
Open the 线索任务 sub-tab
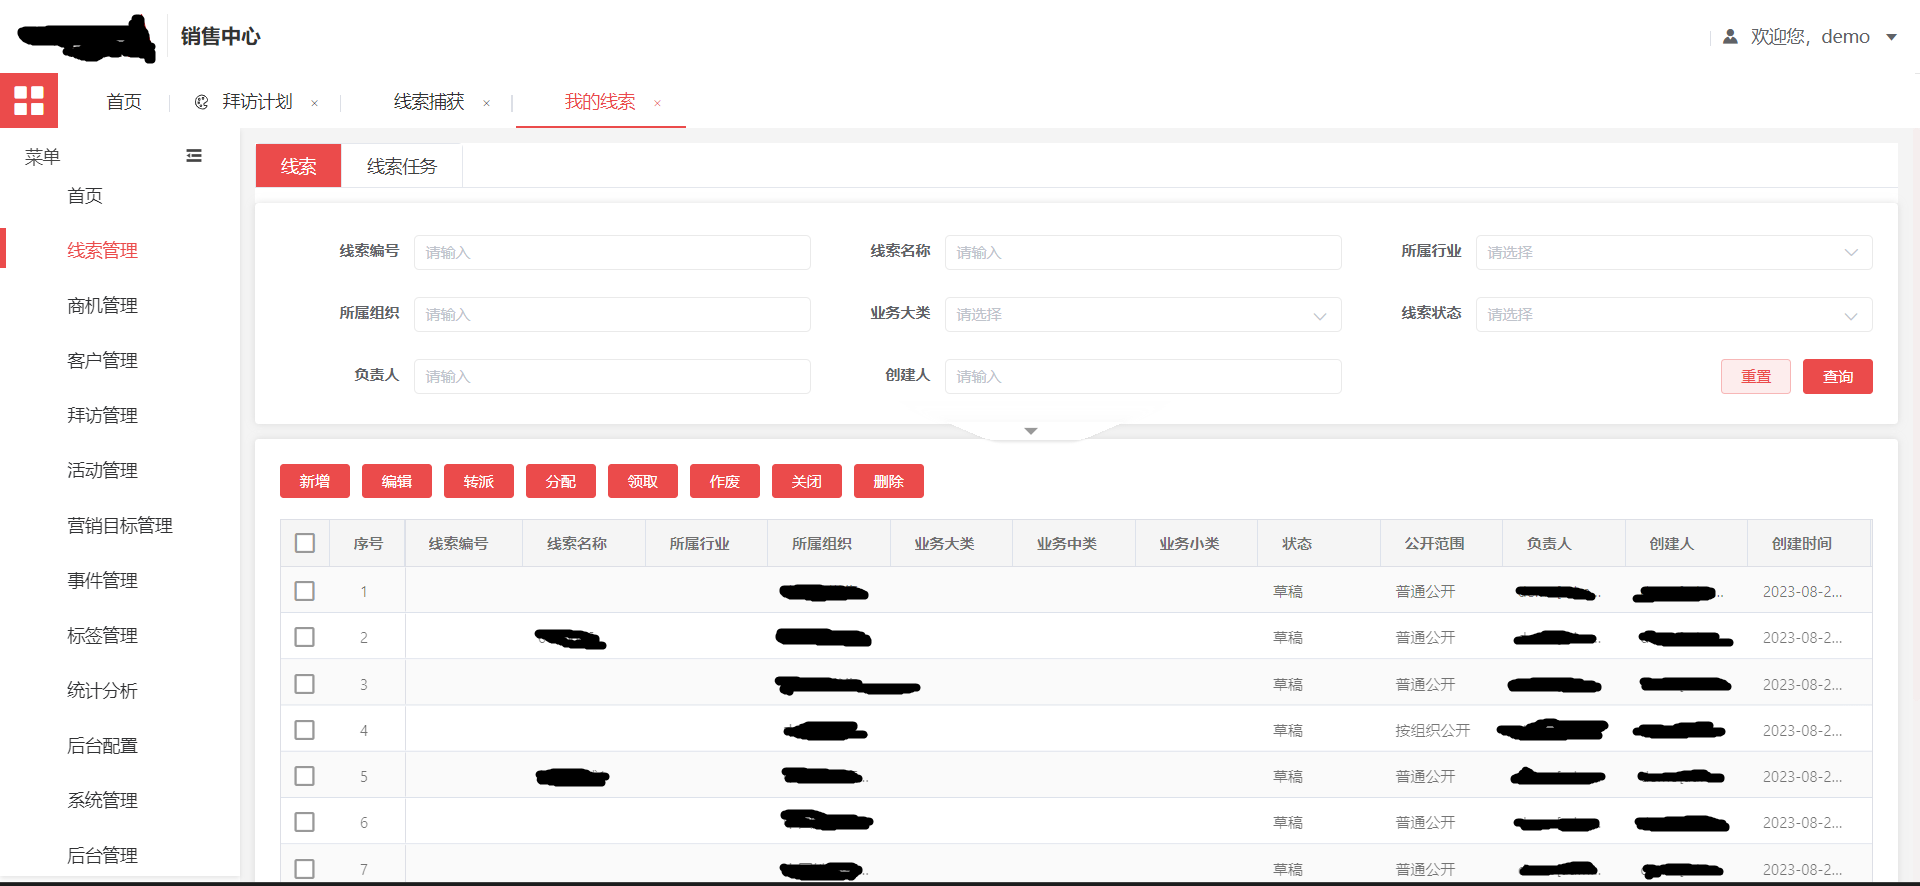pyautogui.click(x=402, y=166)
